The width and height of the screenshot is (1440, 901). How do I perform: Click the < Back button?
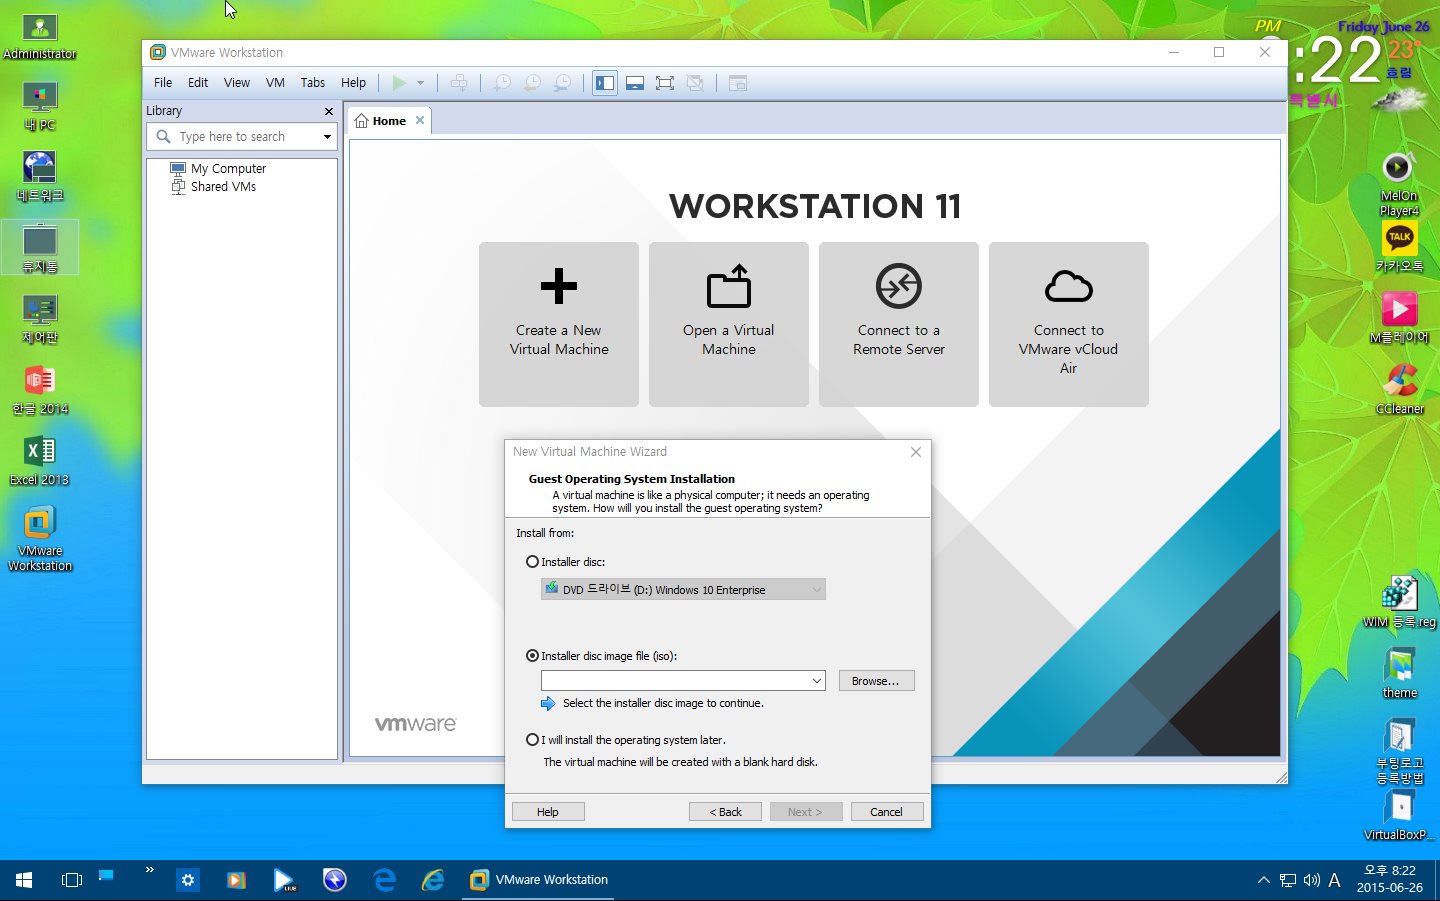(x=725, y=812)
